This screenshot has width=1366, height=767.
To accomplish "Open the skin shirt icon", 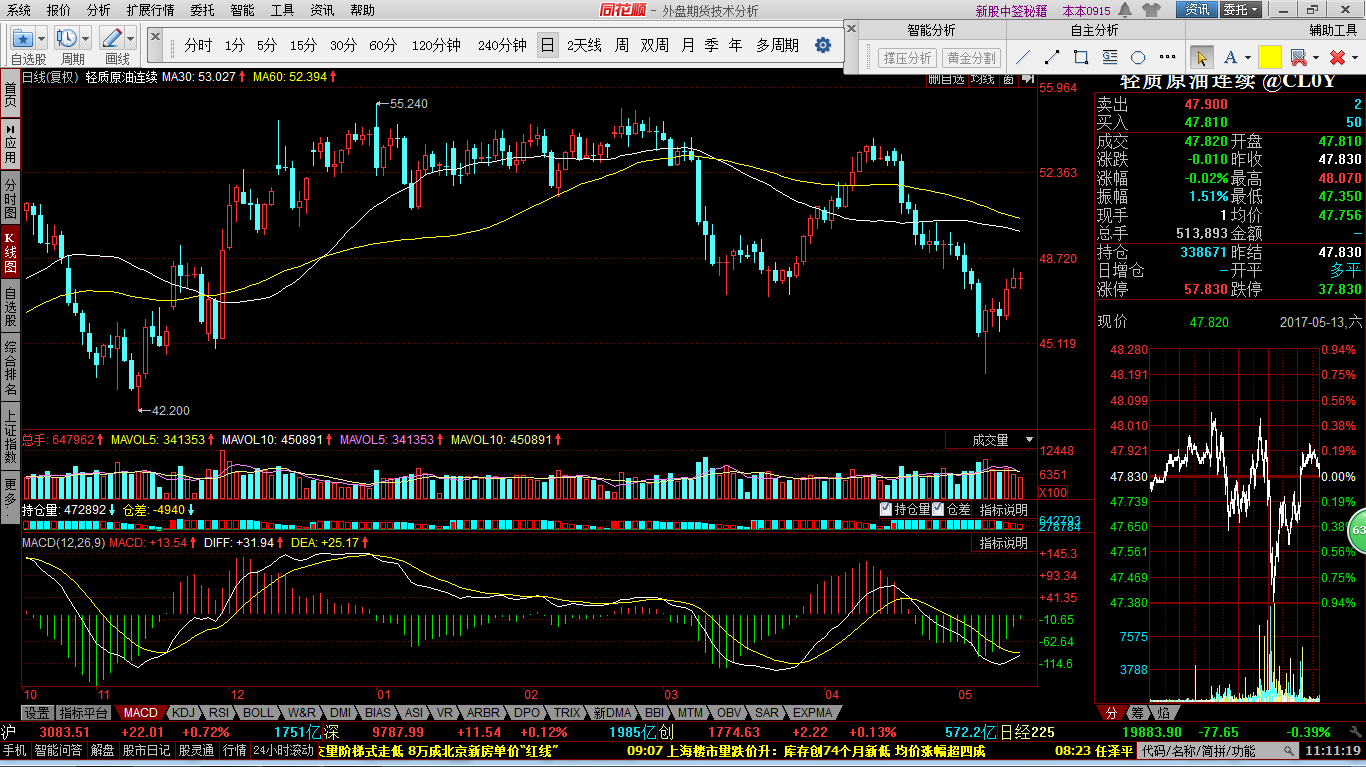I will pos(1151,10).
